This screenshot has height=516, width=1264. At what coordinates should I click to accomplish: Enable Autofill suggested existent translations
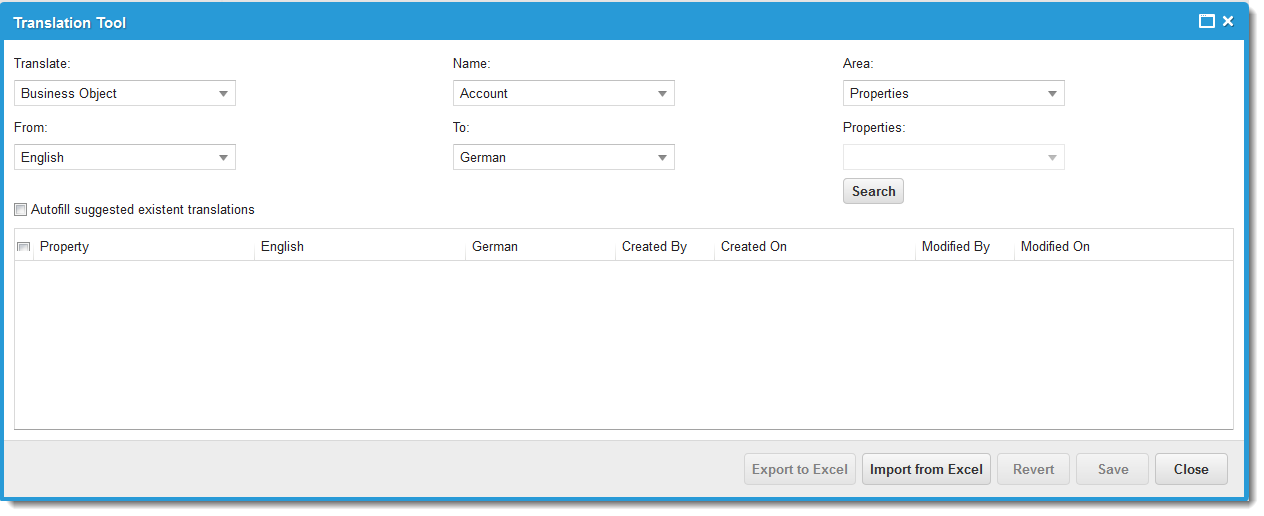pos(21,210)
